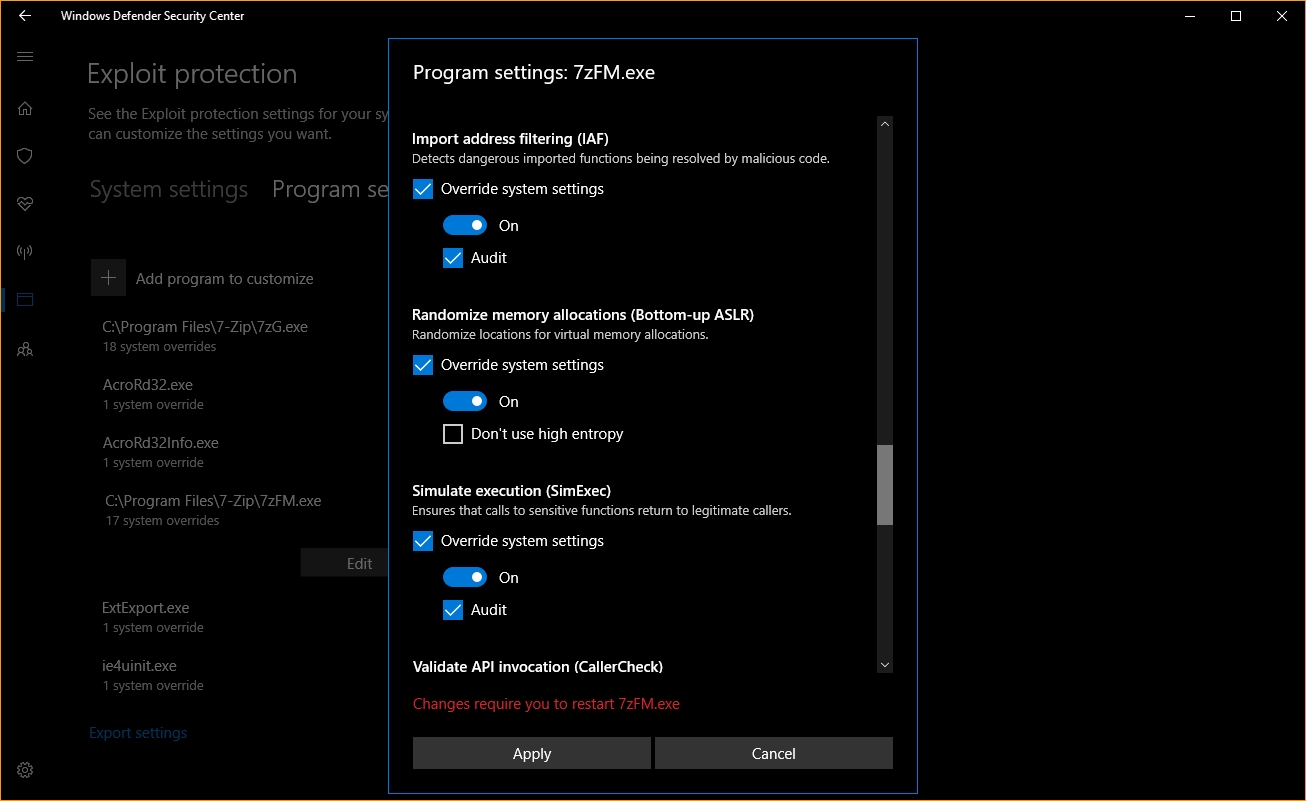Viewport: 1306px width, 801px height.
Task: Click Randomize memory allocations (Bottom-up ASLR) heading
Action: 583,315
